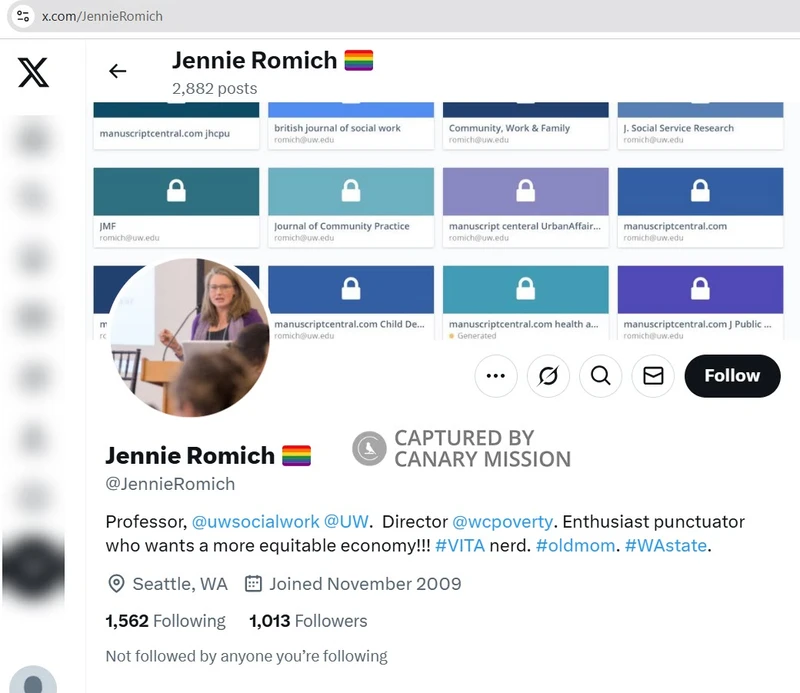800x693 pixels.
Task: View the 1,562 Following list
Action: (165, 621)
